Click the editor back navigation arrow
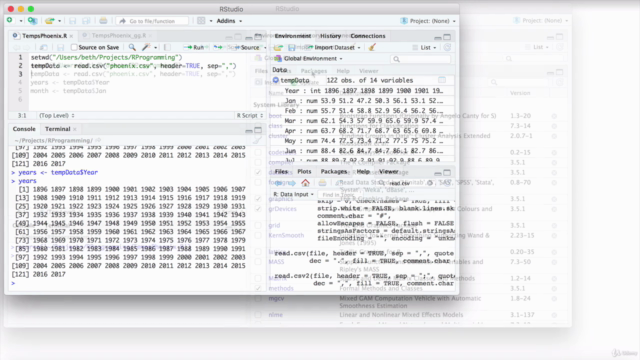The image size is (640, 360). (x=17, y=48)
